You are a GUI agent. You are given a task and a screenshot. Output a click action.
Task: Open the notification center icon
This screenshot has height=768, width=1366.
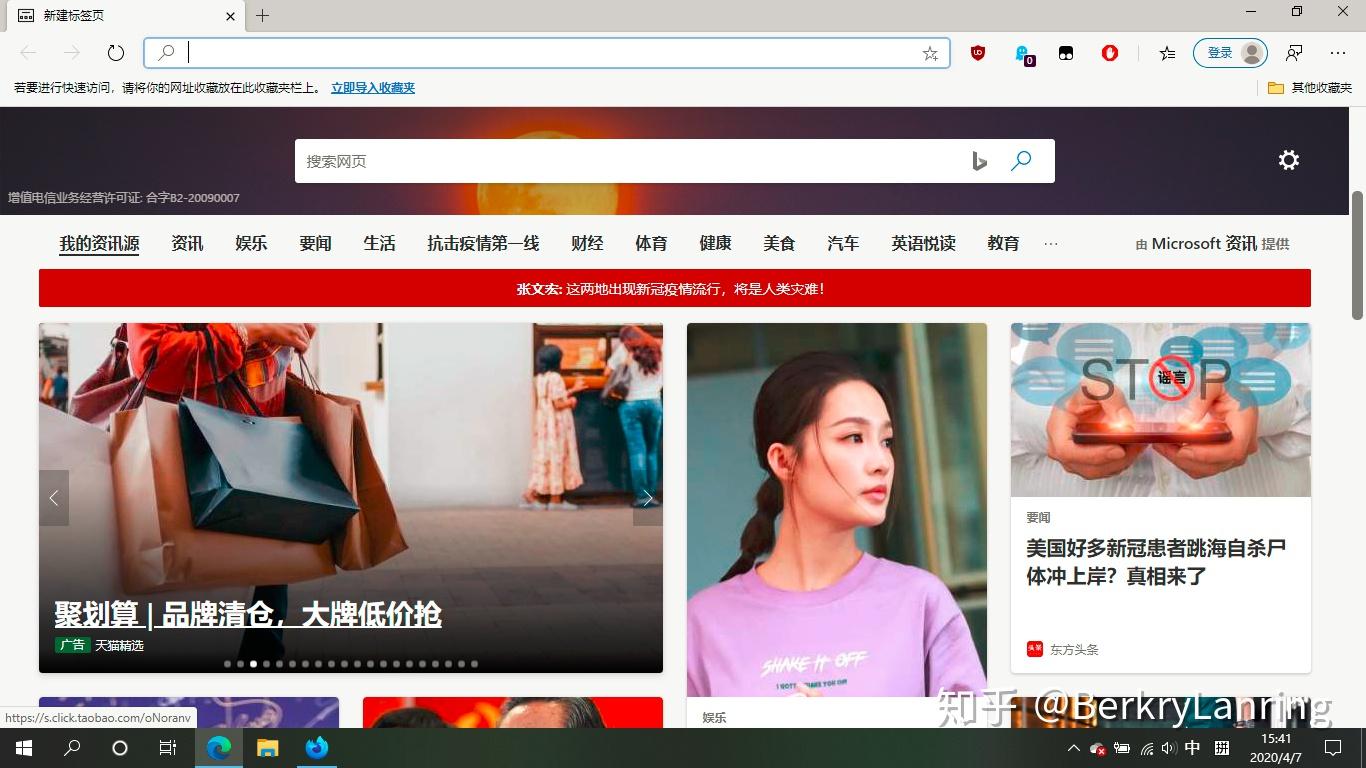click(1333, 748)
